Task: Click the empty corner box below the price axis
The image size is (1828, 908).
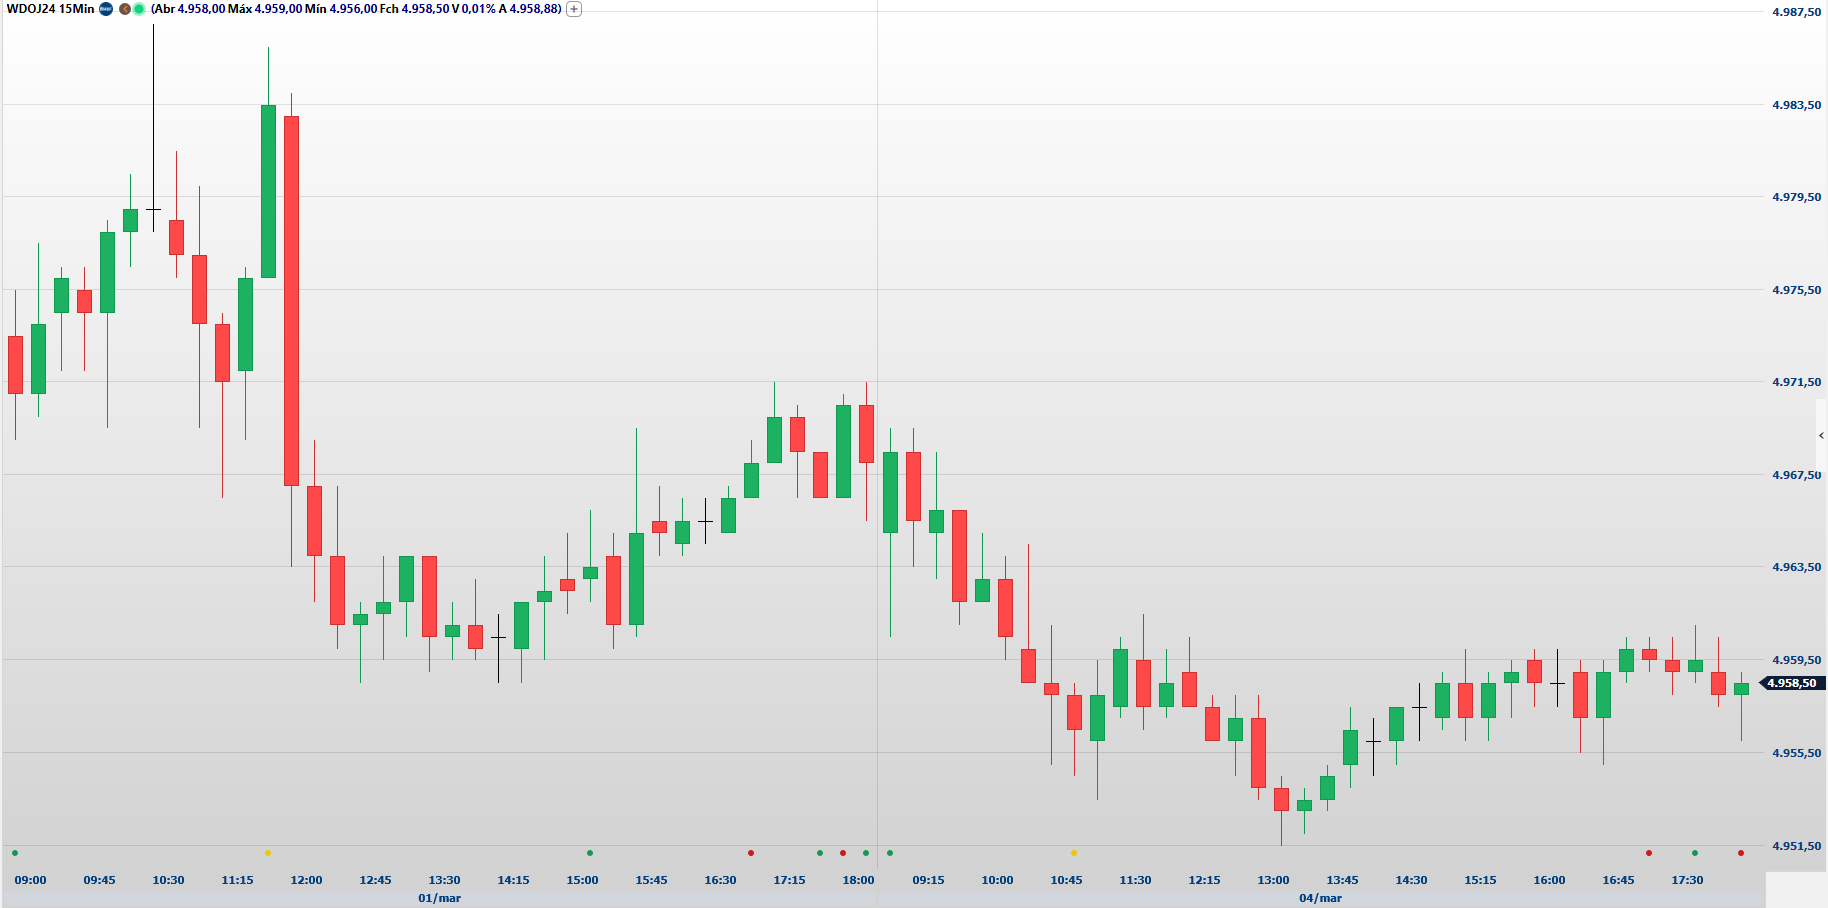Action: pos(1796,889)
